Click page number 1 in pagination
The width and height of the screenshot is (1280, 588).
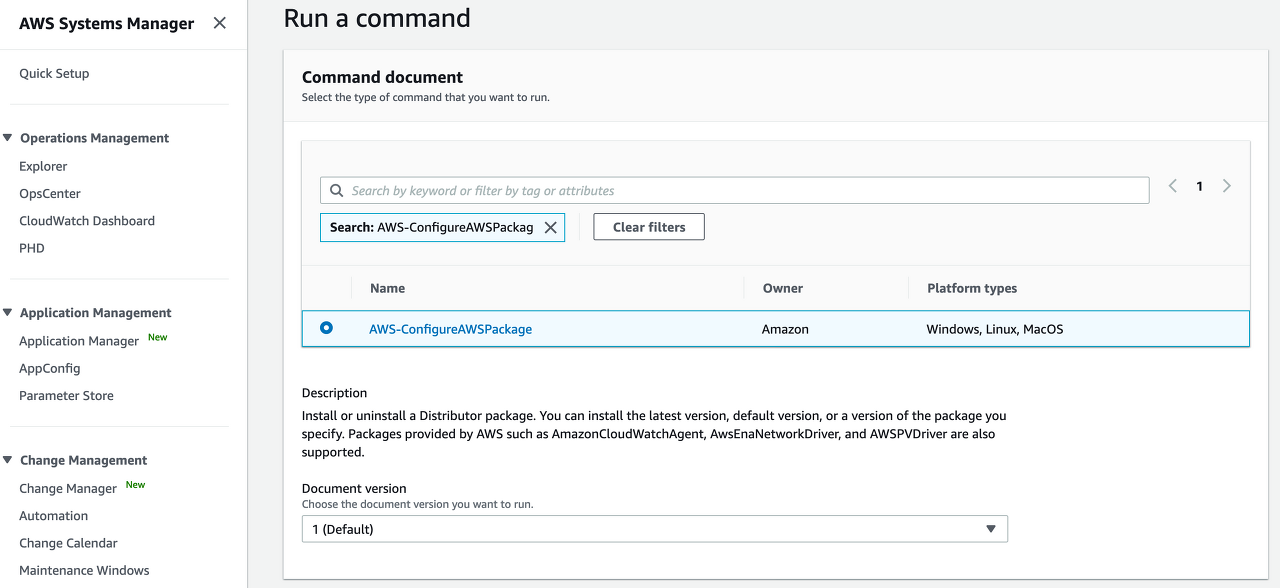point(1200,186)
